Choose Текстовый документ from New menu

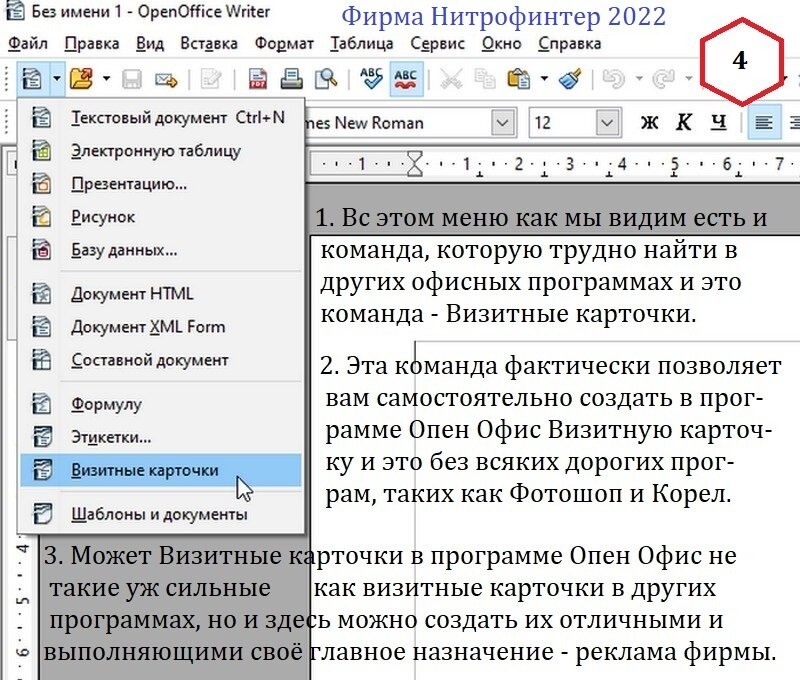161,118
